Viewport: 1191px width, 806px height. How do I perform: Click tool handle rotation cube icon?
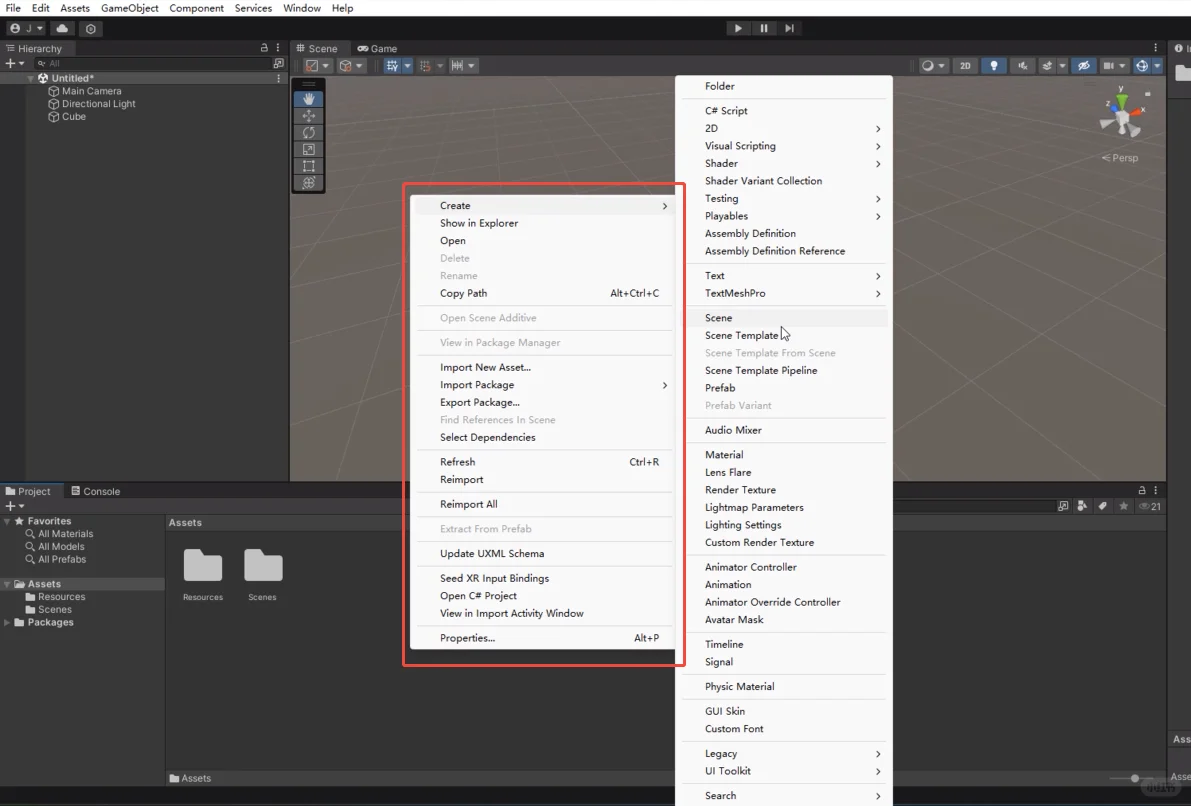346,65
